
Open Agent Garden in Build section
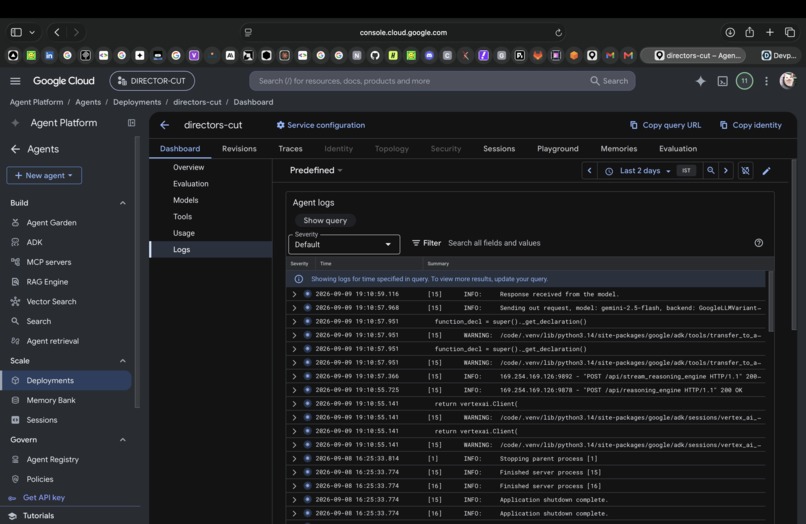(x=51, y=223)
